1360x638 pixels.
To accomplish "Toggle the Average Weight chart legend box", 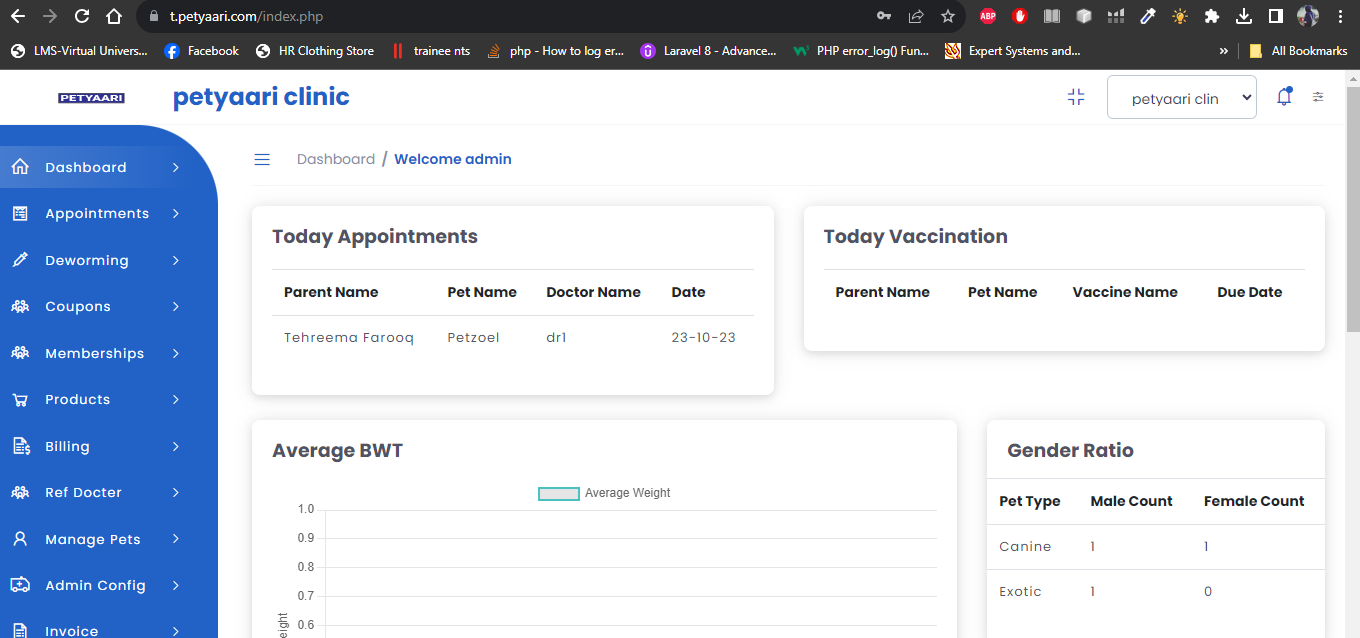I will 559,493.
